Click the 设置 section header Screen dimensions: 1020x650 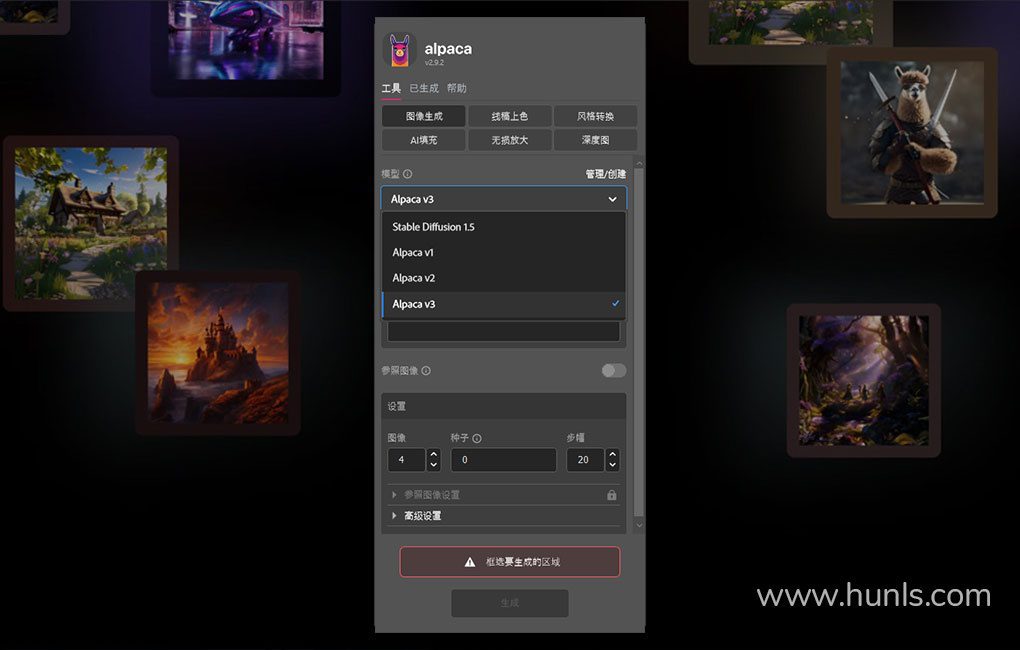click(503, 406)
